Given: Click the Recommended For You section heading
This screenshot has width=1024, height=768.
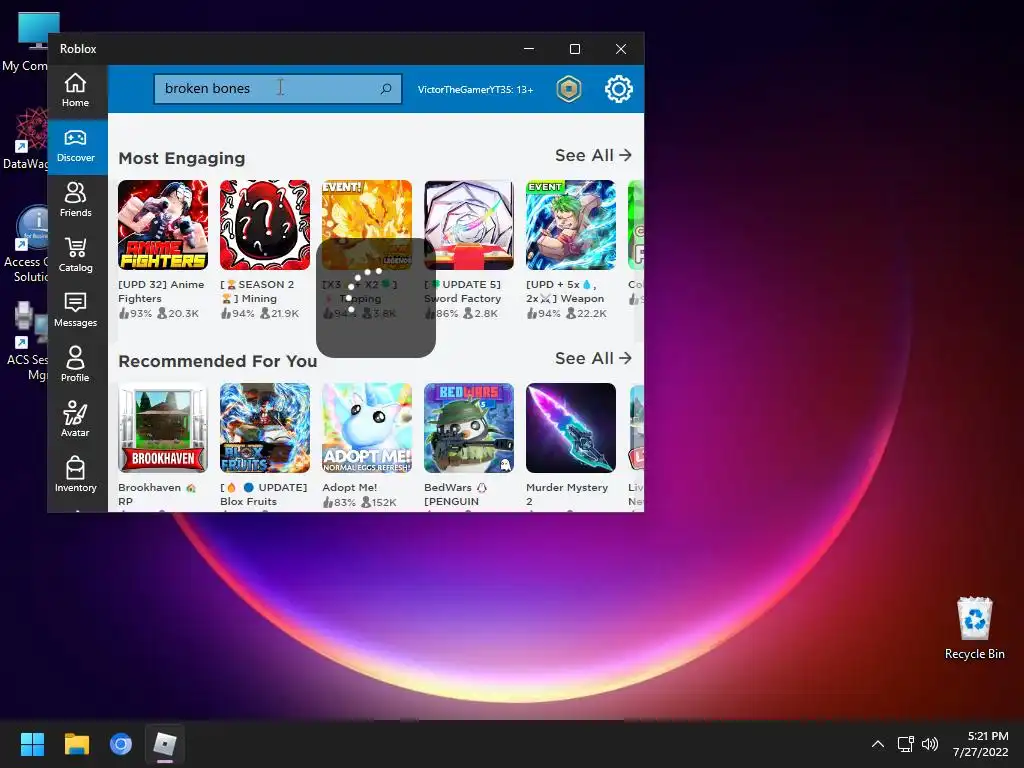Looking at the screenshot, I should (217, 361).
